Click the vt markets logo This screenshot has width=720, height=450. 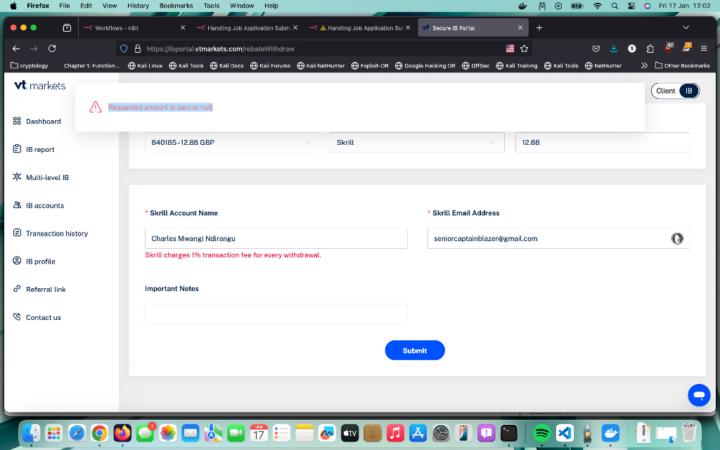point(40,85)
